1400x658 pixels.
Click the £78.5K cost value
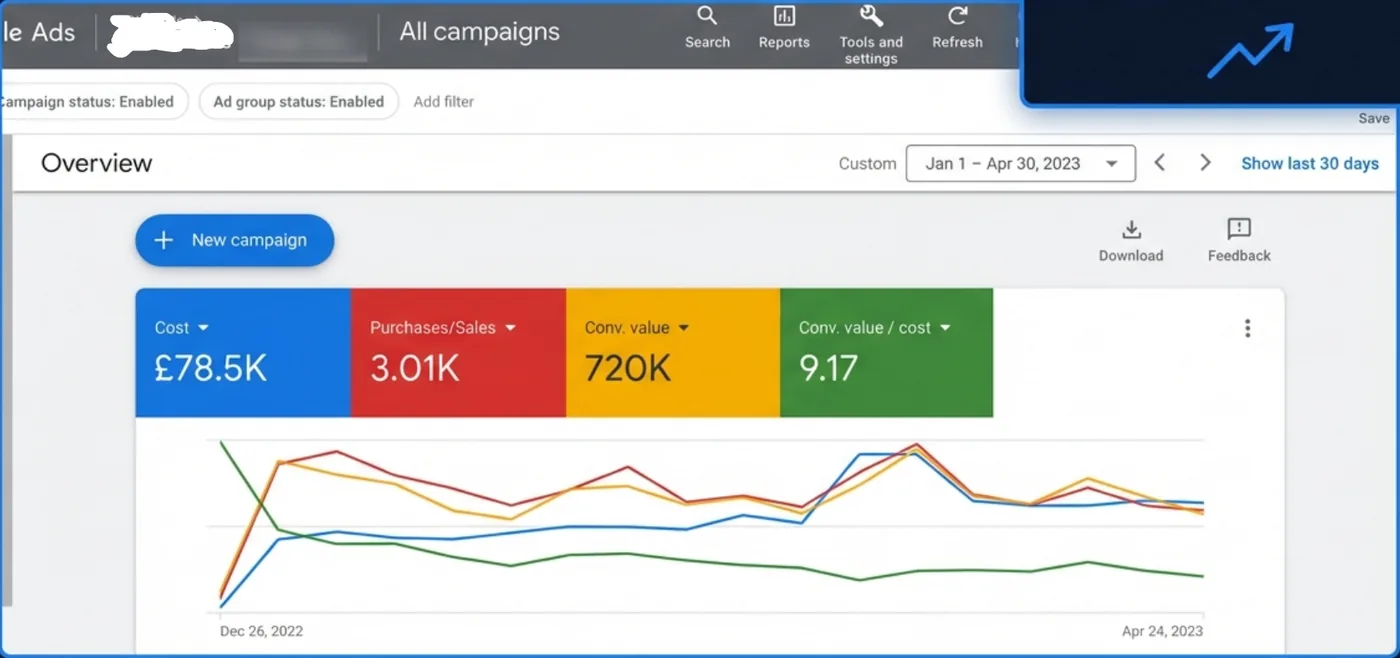tap(211, 369)
